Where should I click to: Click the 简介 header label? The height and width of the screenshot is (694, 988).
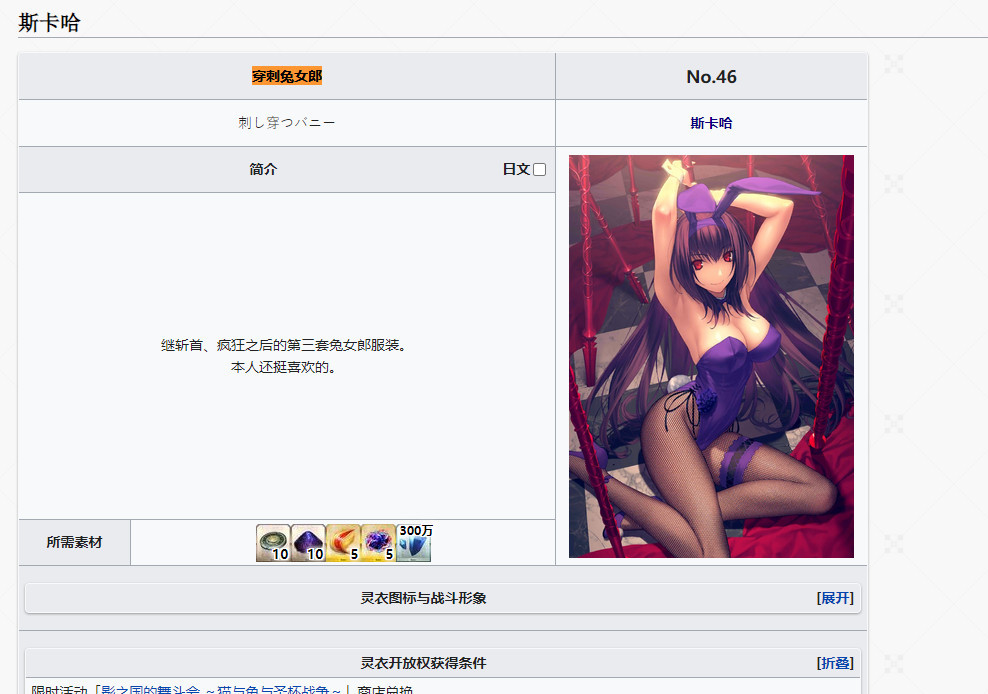[x=263, y=170]
